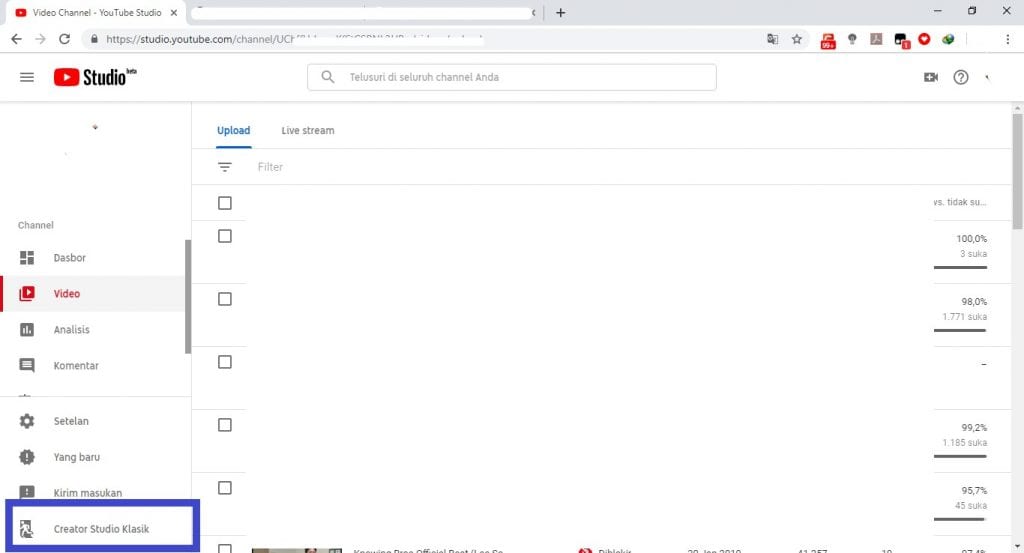Click the channel search box
This screenshot has width=1024, height=553.
click(x=511, y=77)
